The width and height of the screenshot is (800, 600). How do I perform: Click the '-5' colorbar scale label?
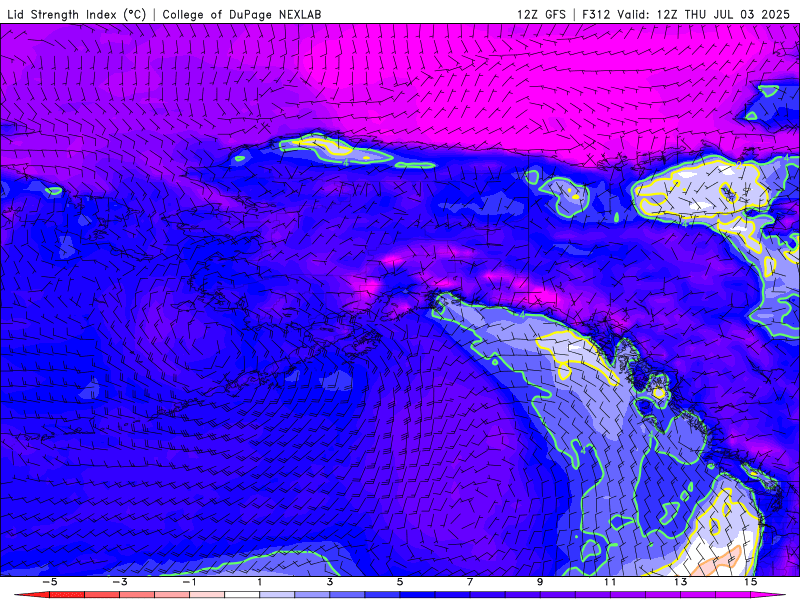[50, 582]
